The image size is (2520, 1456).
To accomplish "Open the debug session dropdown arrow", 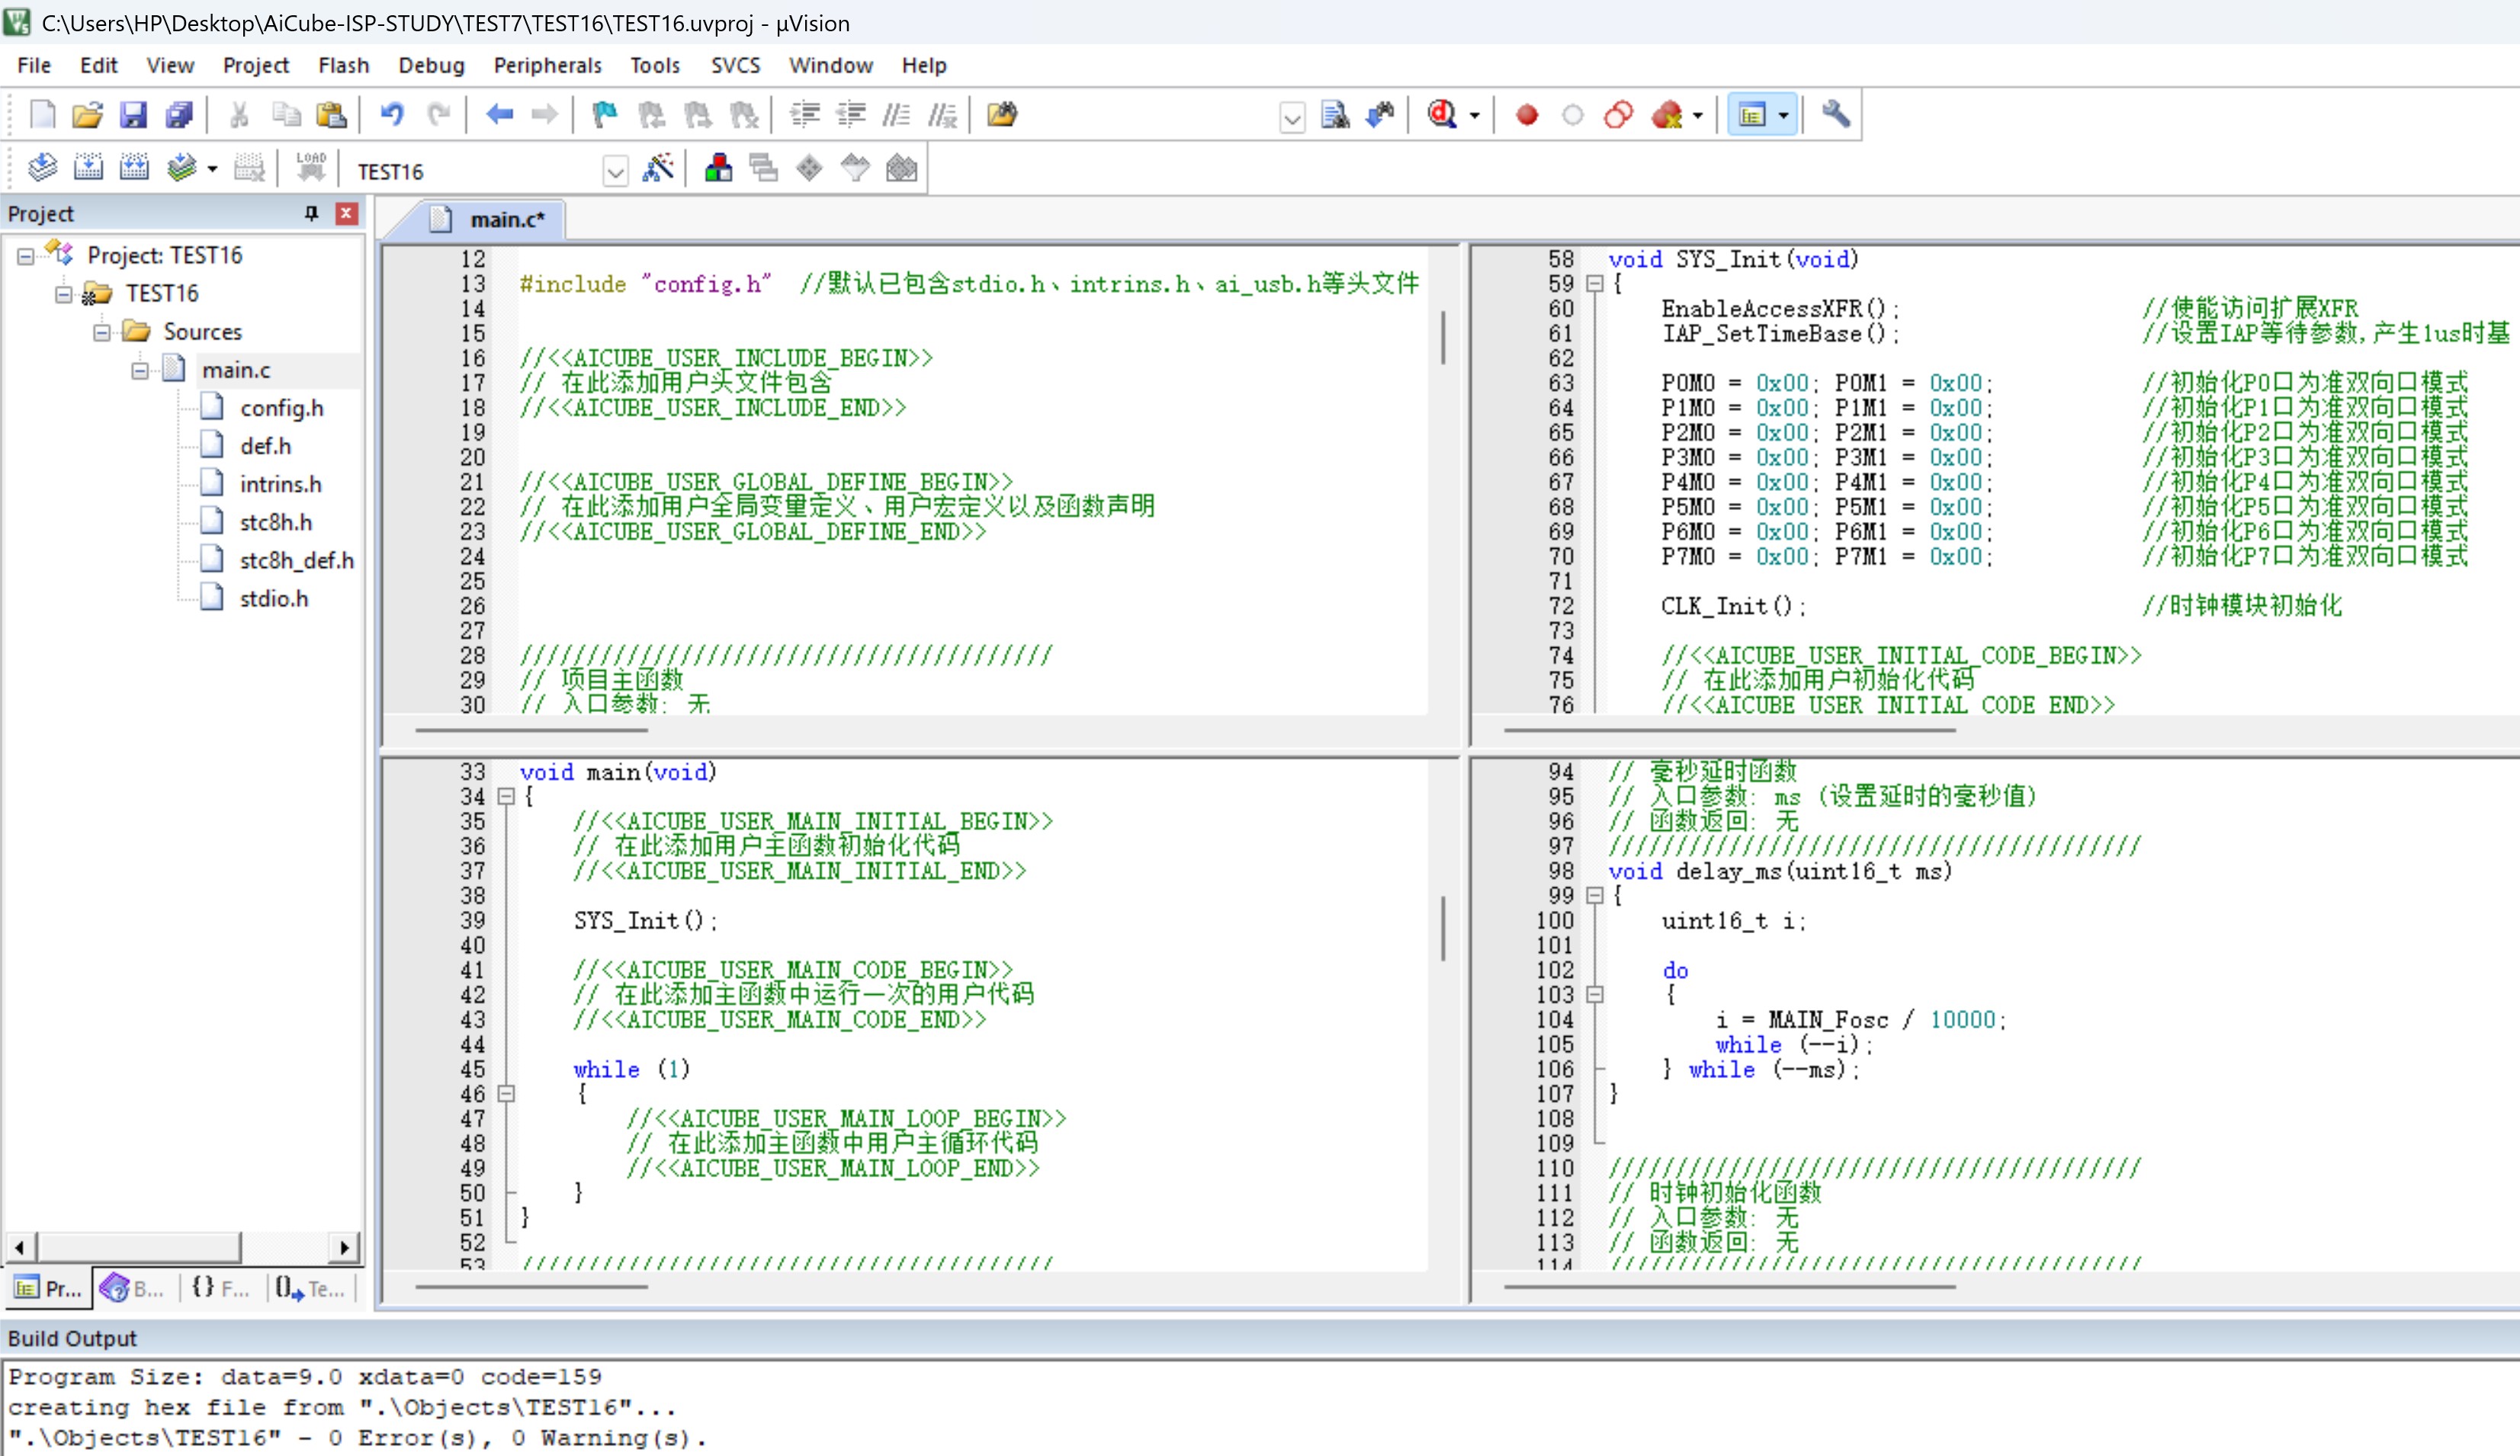I will point(1474,116).
